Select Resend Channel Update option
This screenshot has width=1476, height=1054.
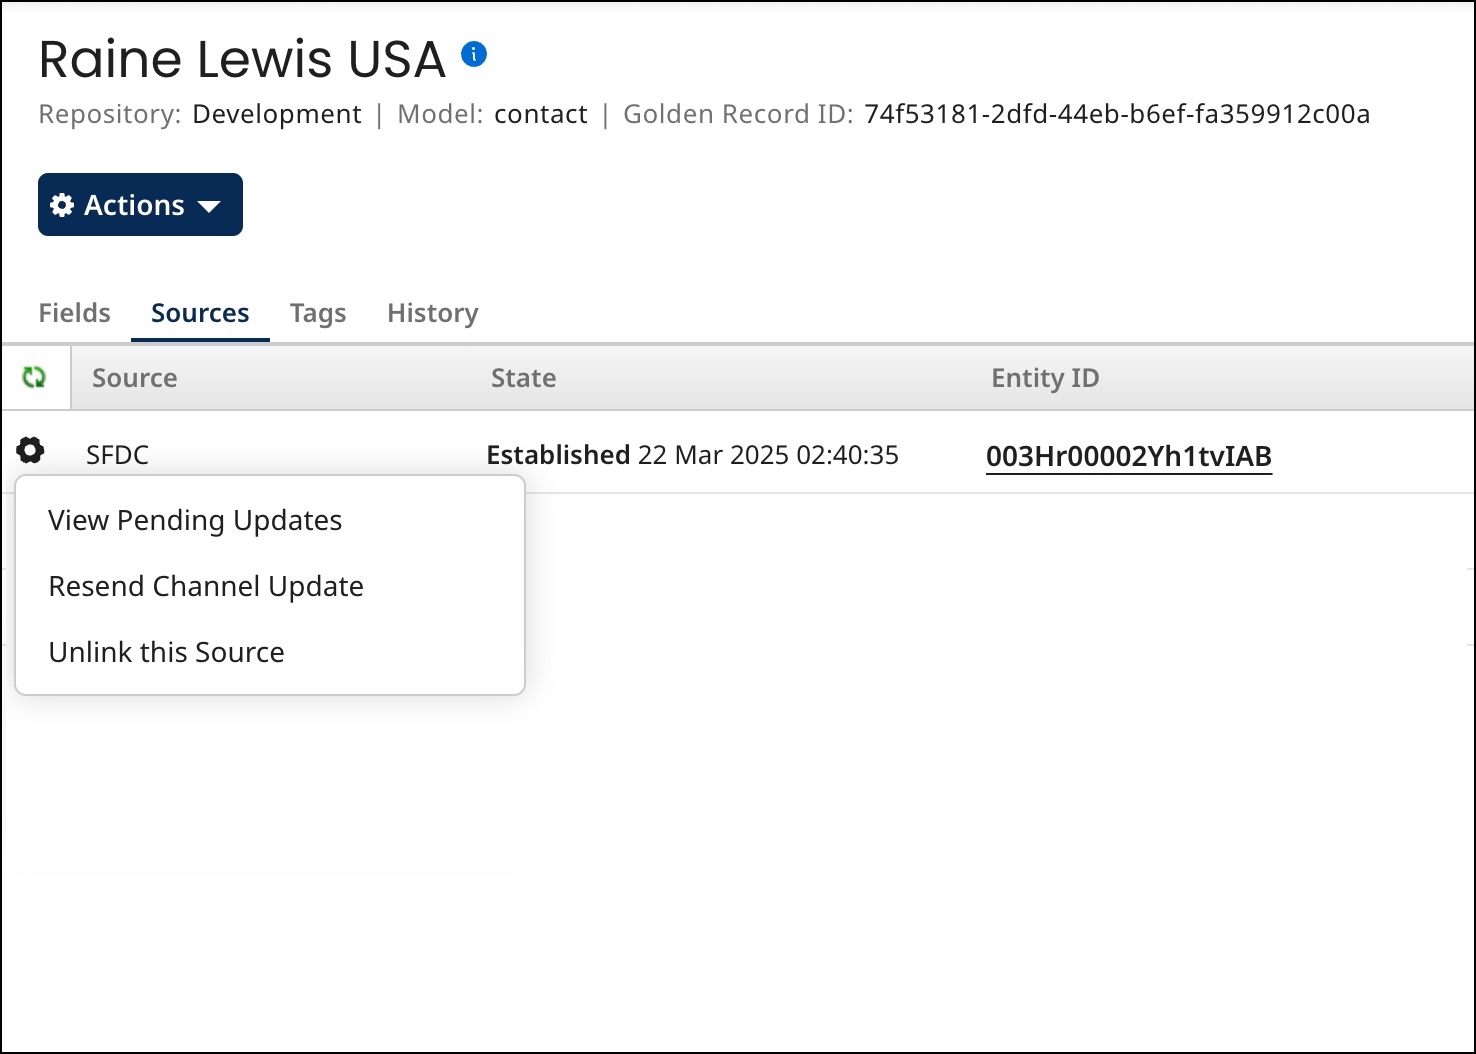click(206, 586)
